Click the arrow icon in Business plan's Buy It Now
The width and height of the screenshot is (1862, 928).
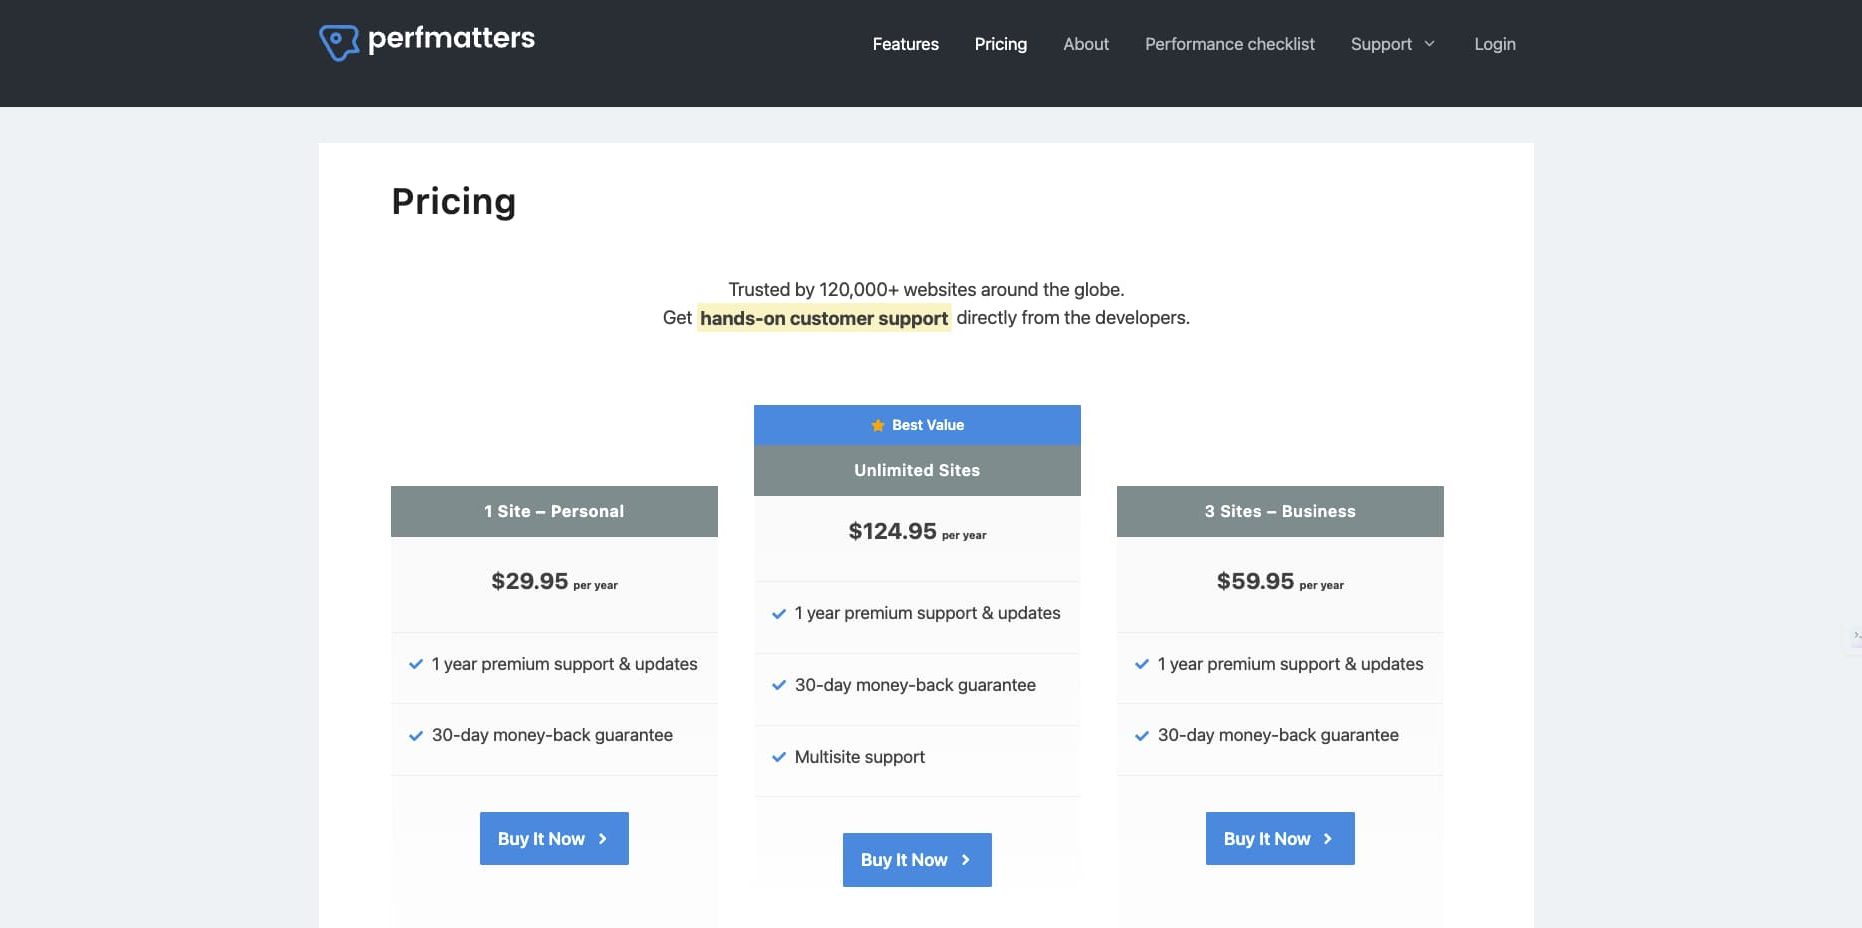pos(1328,838)
